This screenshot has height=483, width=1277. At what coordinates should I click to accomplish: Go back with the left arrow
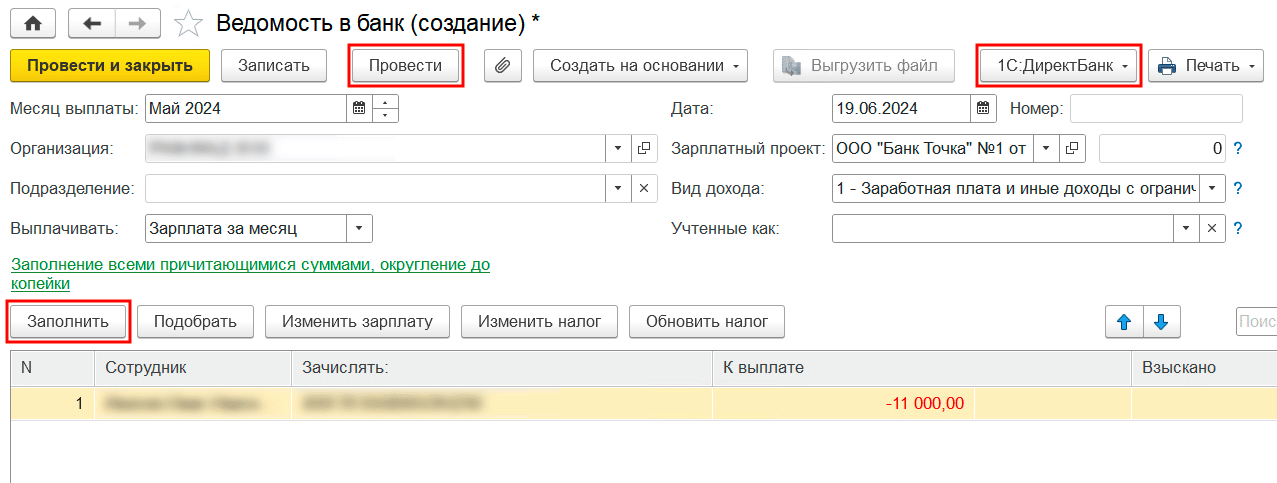click(92, 22)
